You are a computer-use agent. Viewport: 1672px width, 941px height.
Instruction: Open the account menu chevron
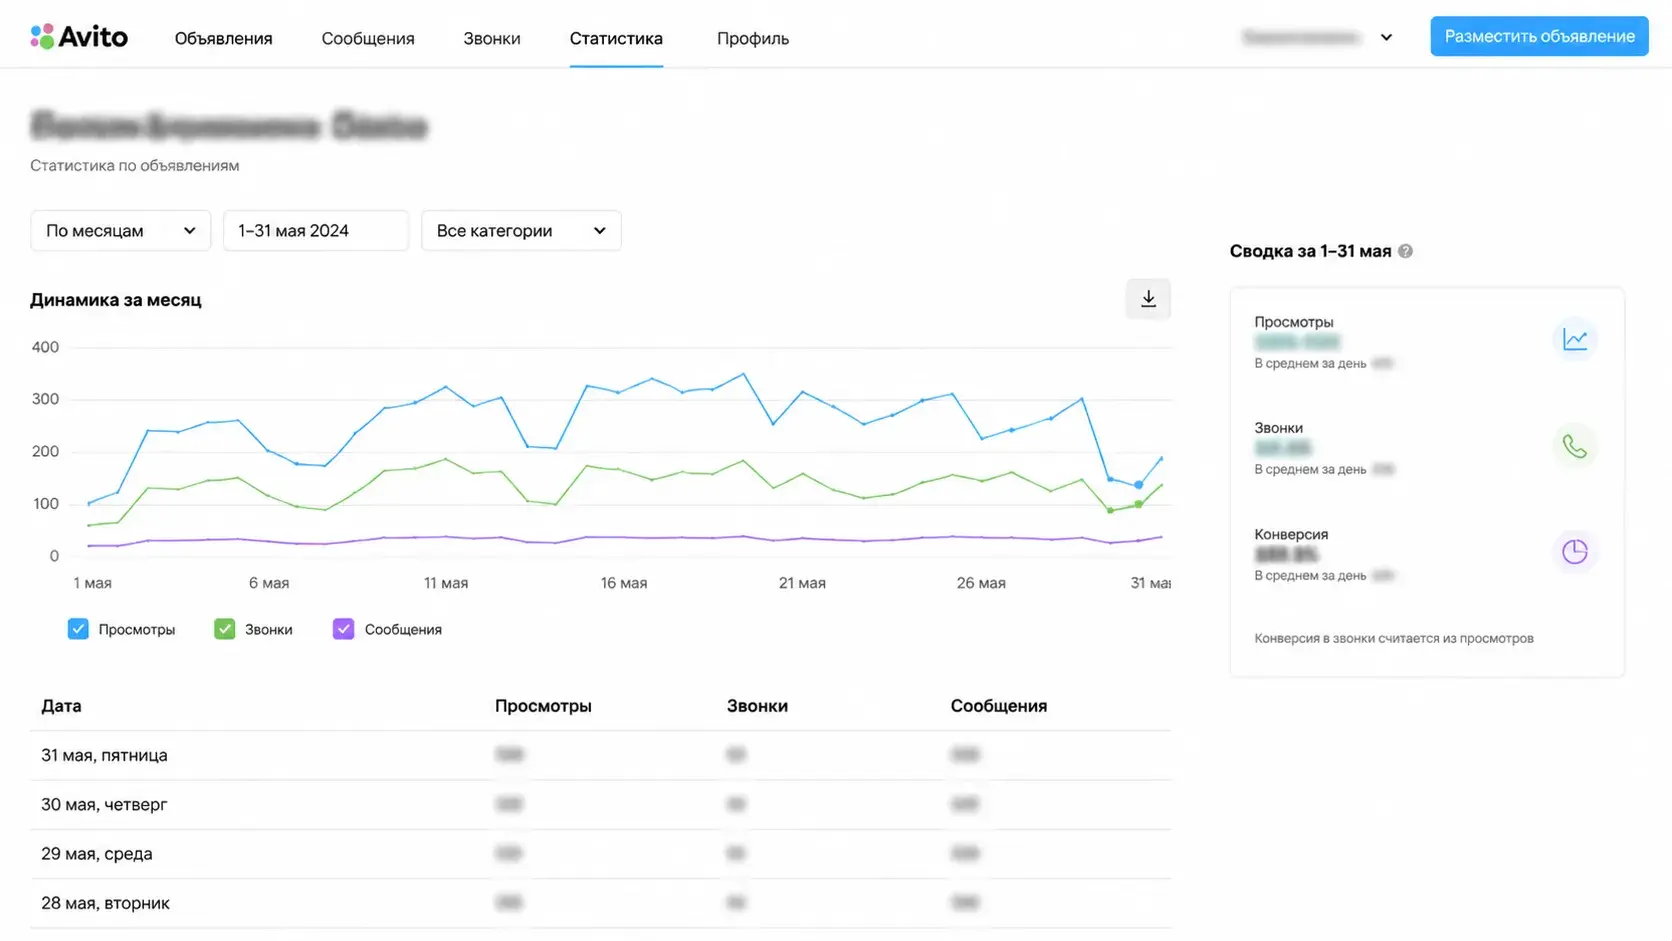(1386, 38)
